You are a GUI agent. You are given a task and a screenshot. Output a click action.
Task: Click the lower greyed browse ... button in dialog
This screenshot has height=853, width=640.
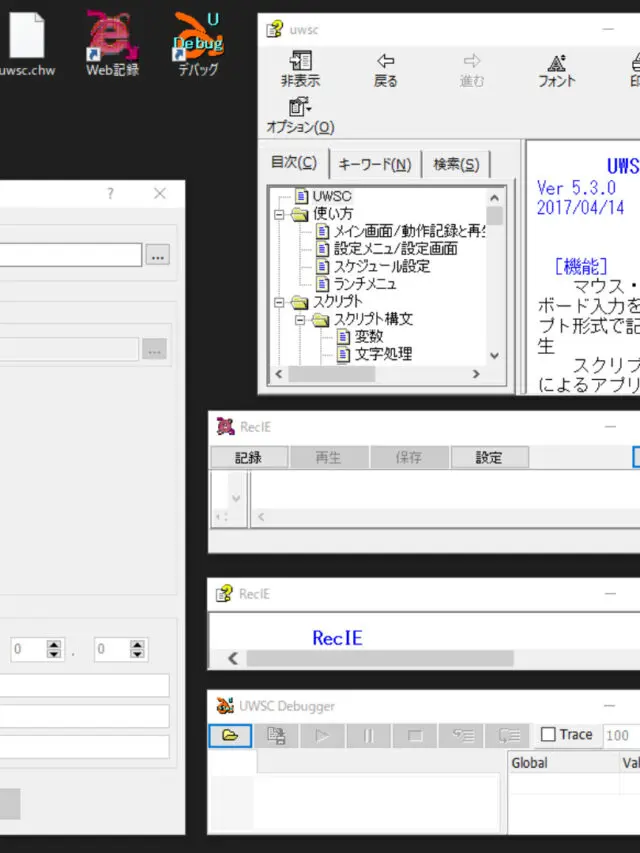(154, 349)
